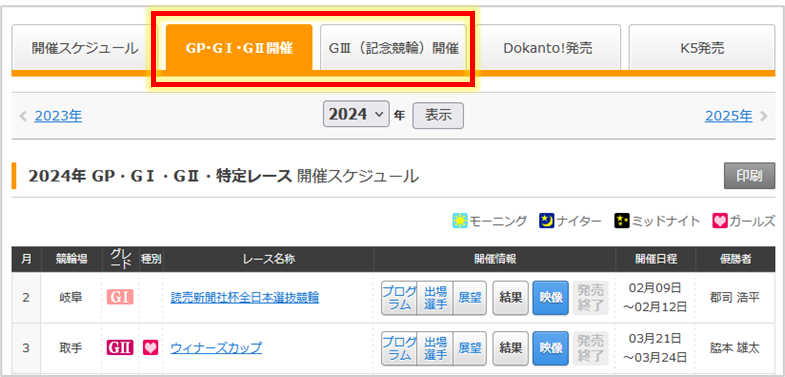Viewport: 785px width, 377px height.
Task: Click the 優勝者 column header
Action: (x=735, y=259)
